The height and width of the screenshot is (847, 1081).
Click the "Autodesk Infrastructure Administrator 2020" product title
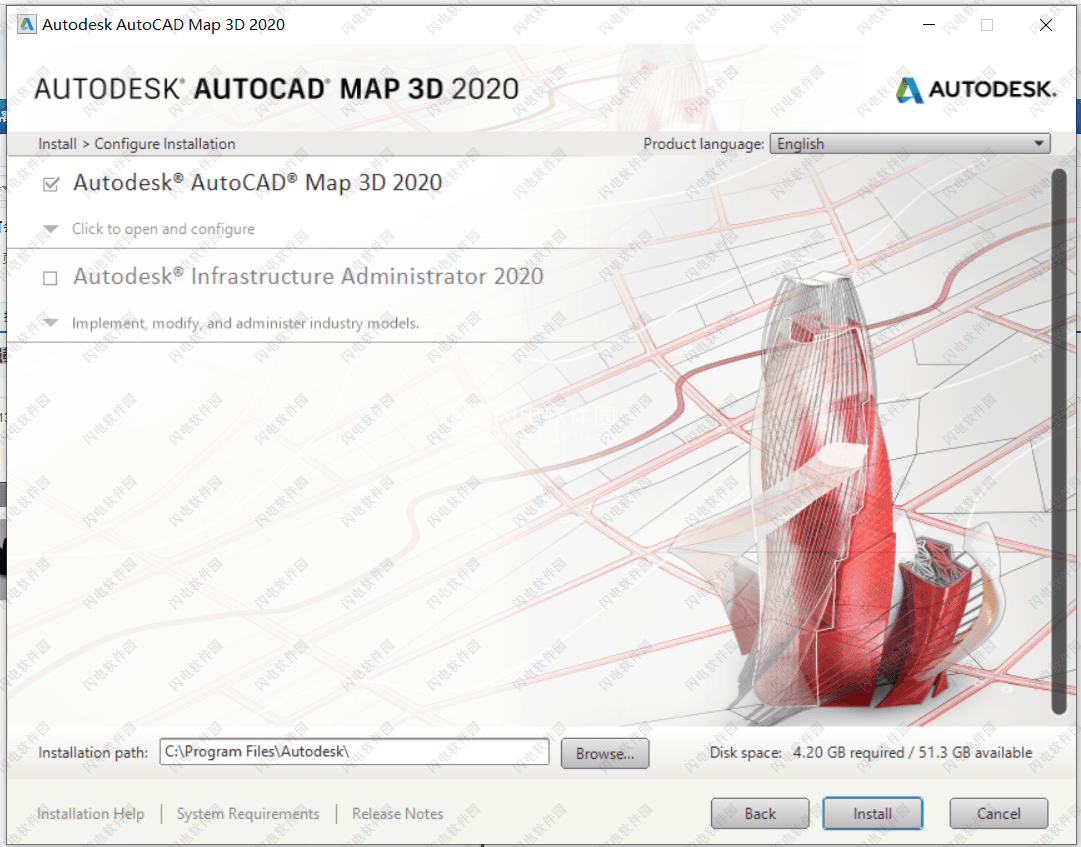point(308,276)
